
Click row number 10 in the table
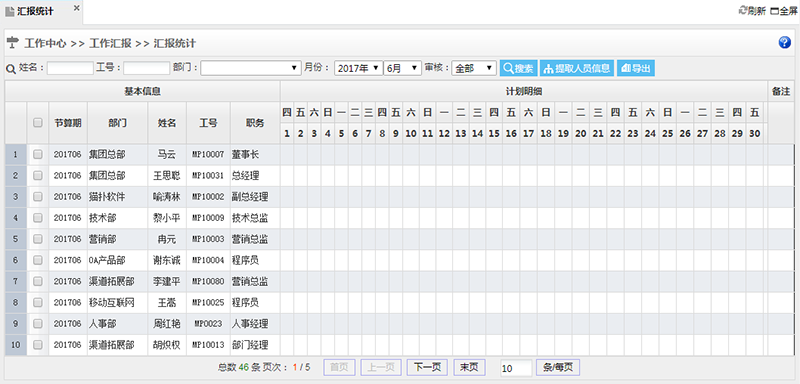point(16,345)
